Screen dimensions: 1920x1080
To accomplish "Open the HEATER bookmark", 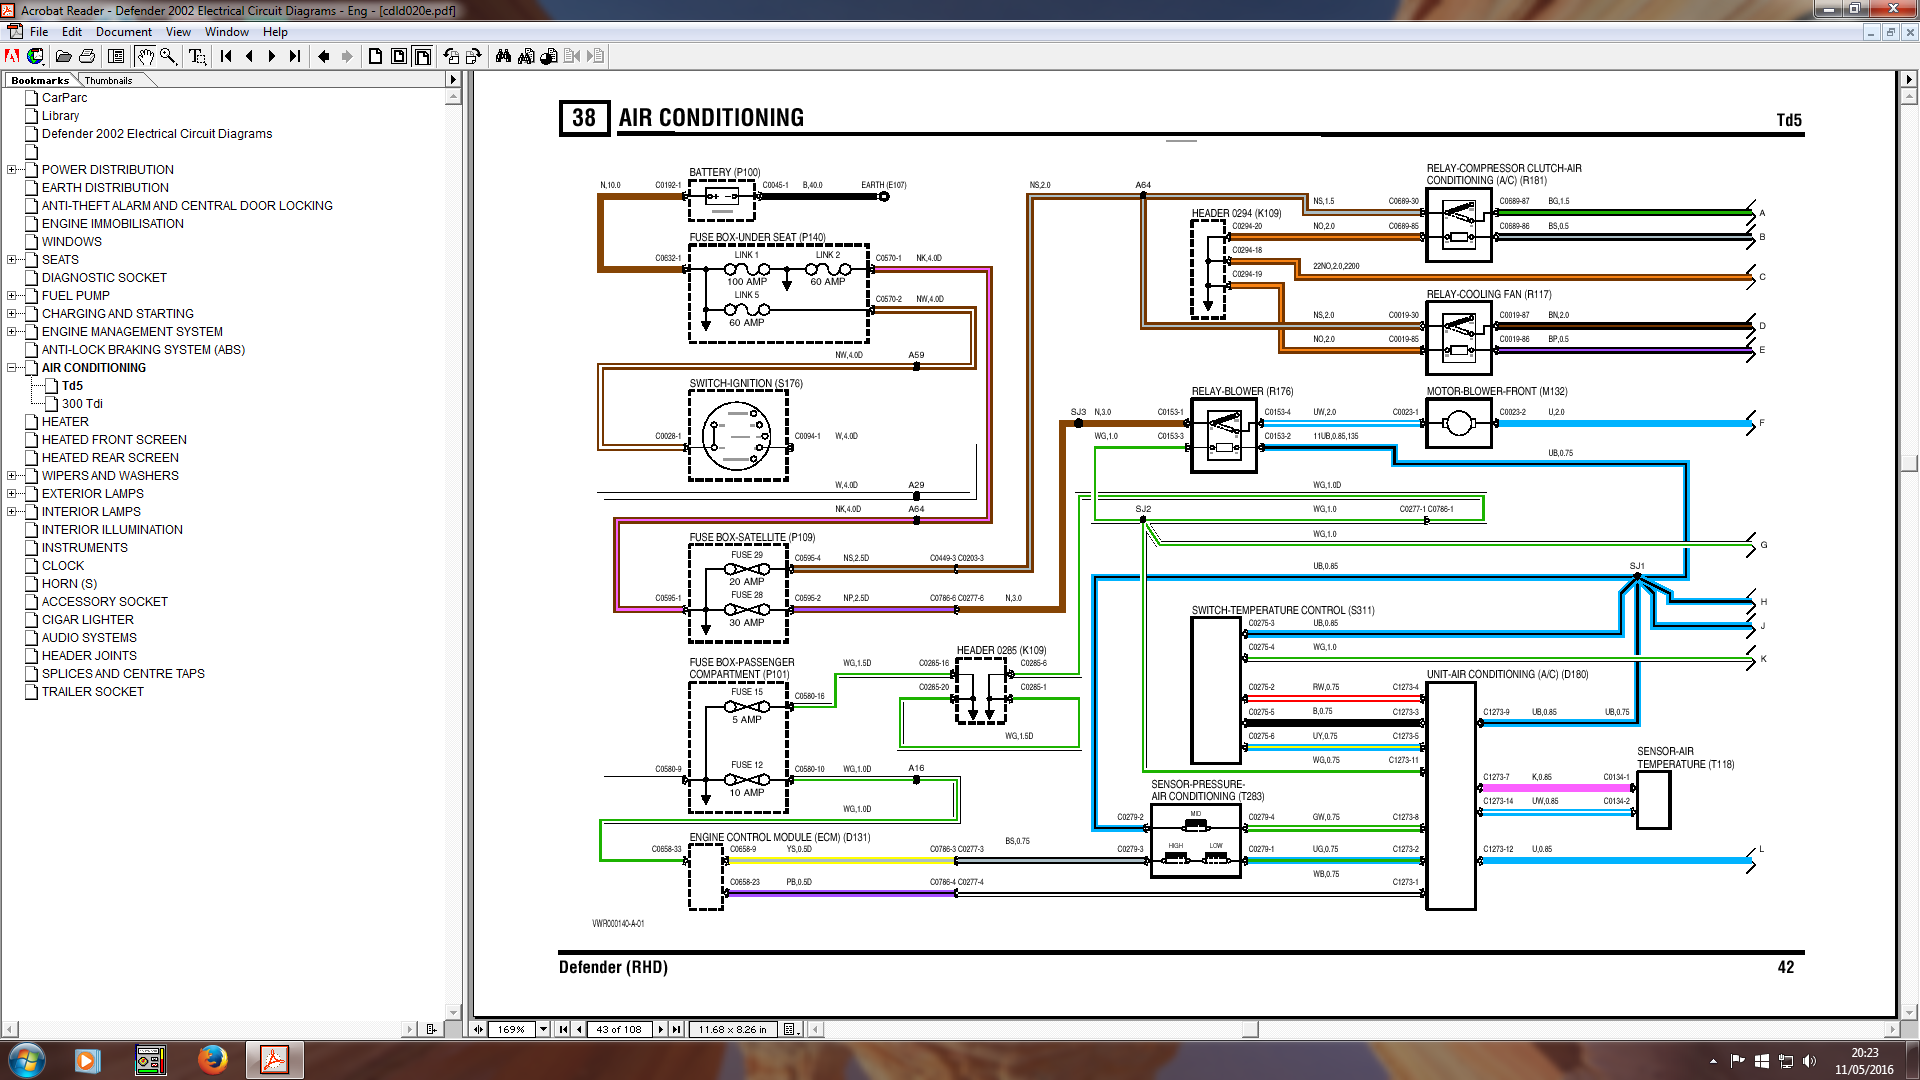I will tap(65, 422).
